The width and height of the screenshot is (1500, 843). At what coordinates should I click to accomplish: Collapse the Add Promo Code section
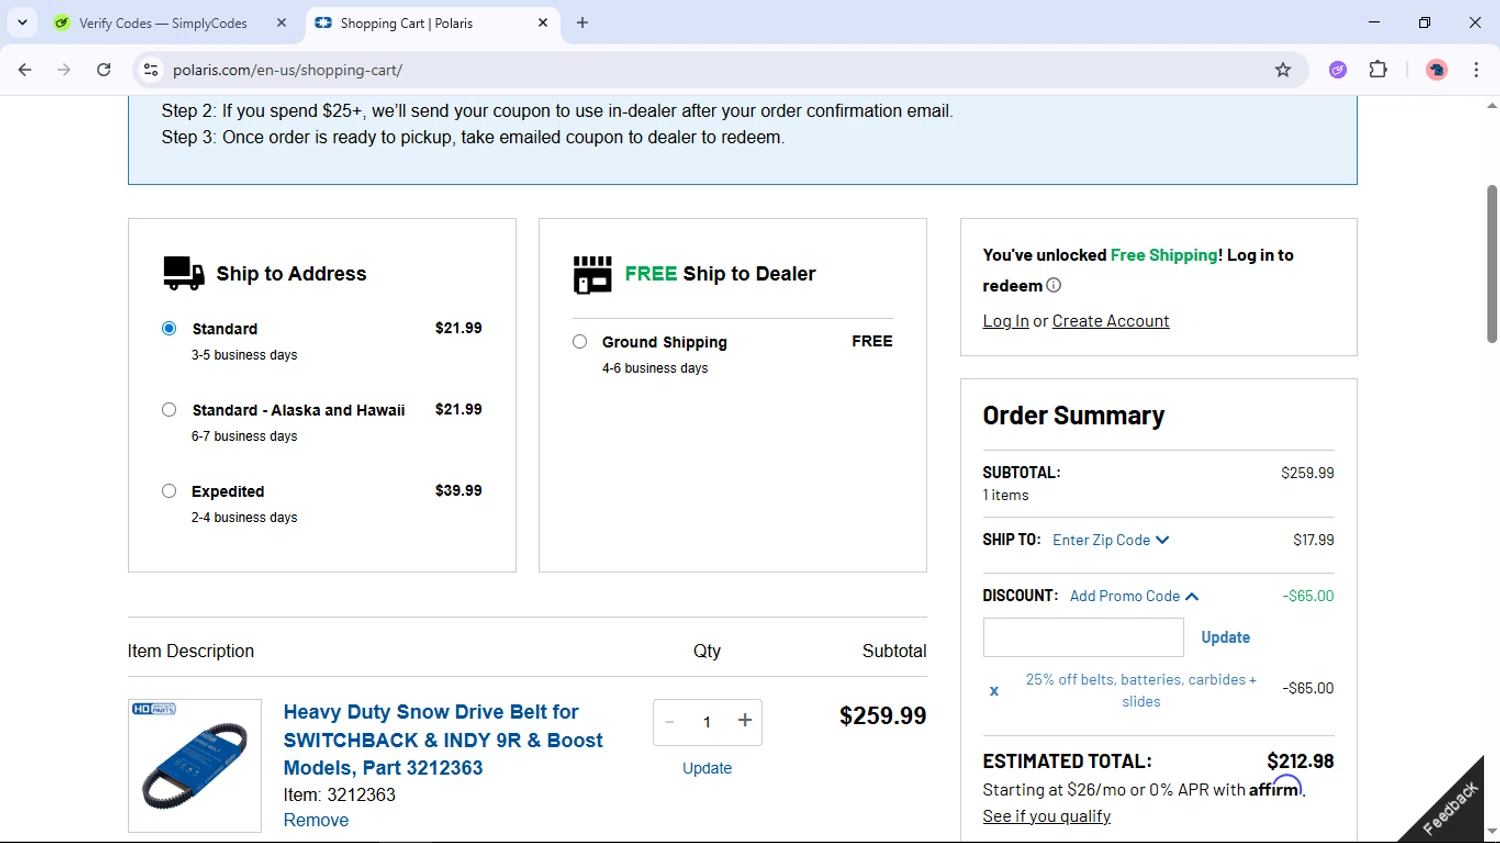pyautogui.click(x=1134, y=596)
